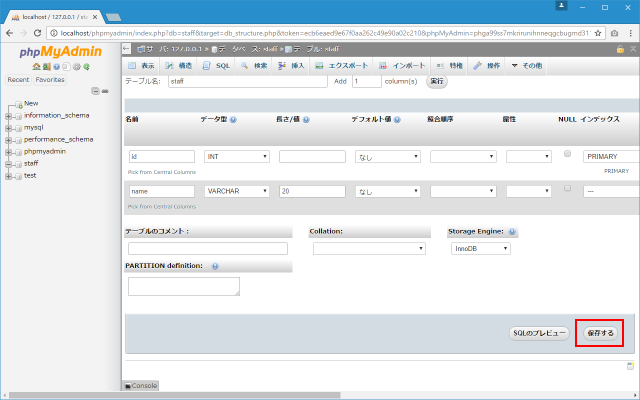640x400 pixels.
Task: Expand the information_schema database node
Action: [9, 115]
